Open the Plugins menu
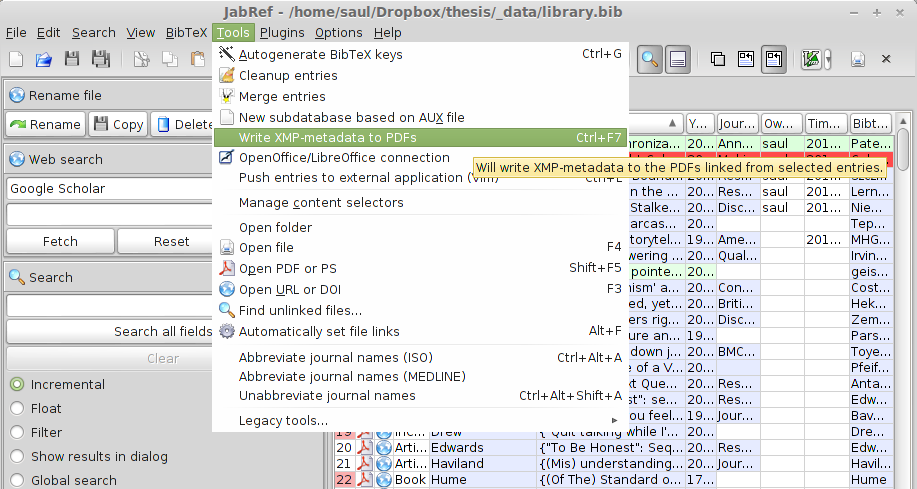 pos(282,33)
